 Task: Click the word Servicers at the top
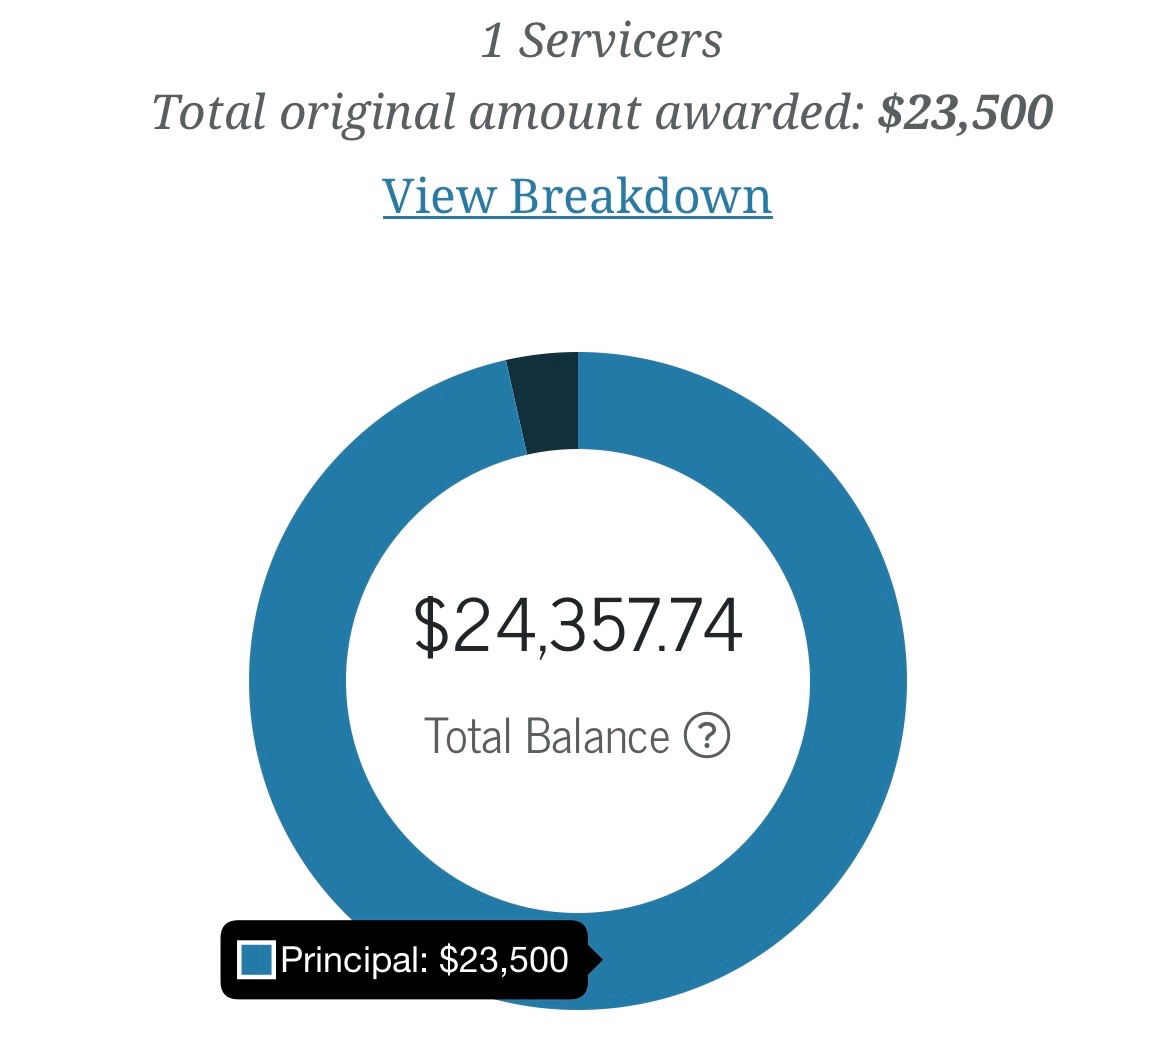tap(620, 41)
